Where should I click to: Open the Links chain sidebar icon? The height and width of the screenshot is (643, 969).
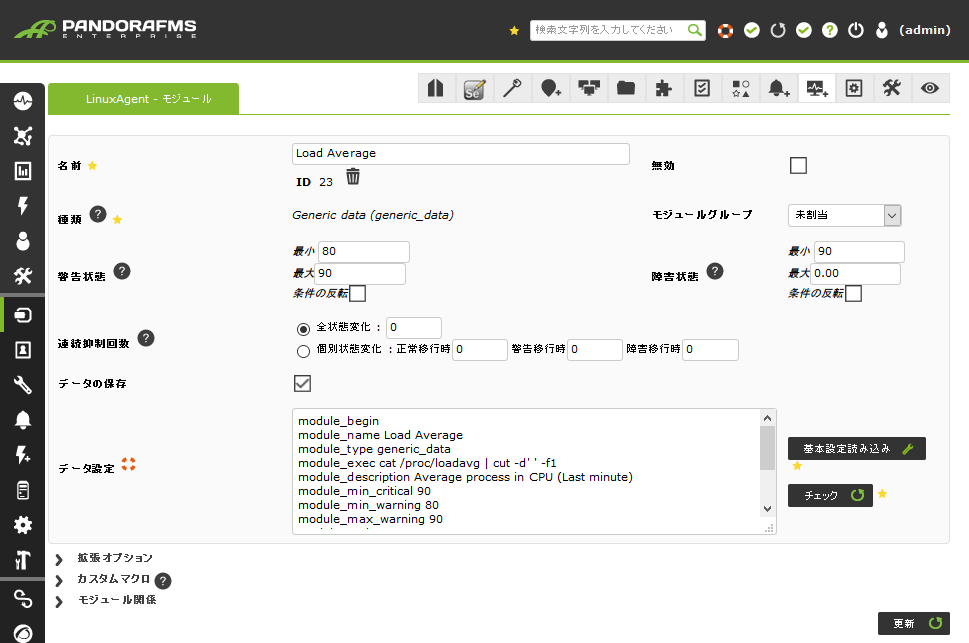click(x=23, y=598)
